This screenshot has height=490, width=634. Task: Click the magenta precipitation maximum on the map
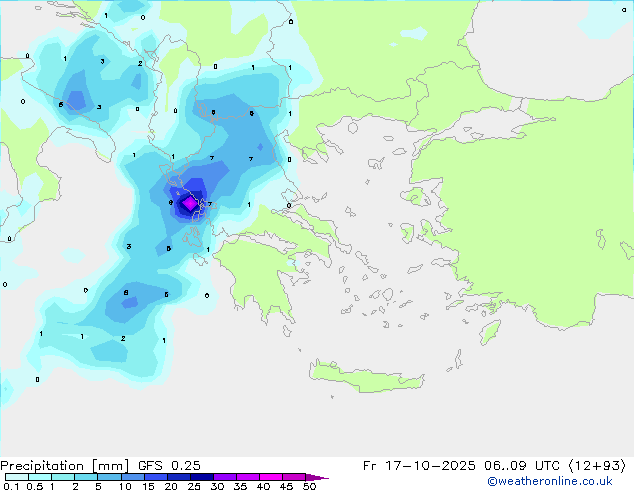(x=189, y=204)
